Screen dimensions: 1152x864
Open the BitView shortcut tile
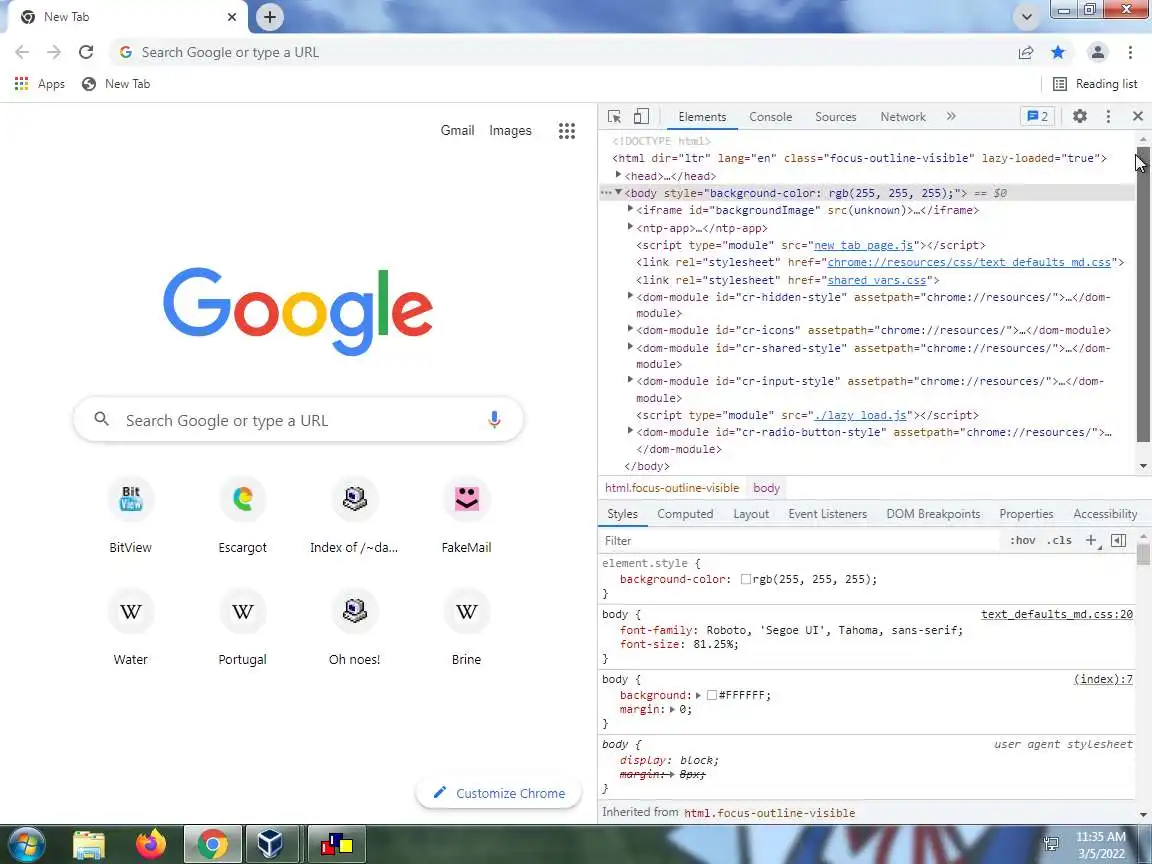pos(131,516)
